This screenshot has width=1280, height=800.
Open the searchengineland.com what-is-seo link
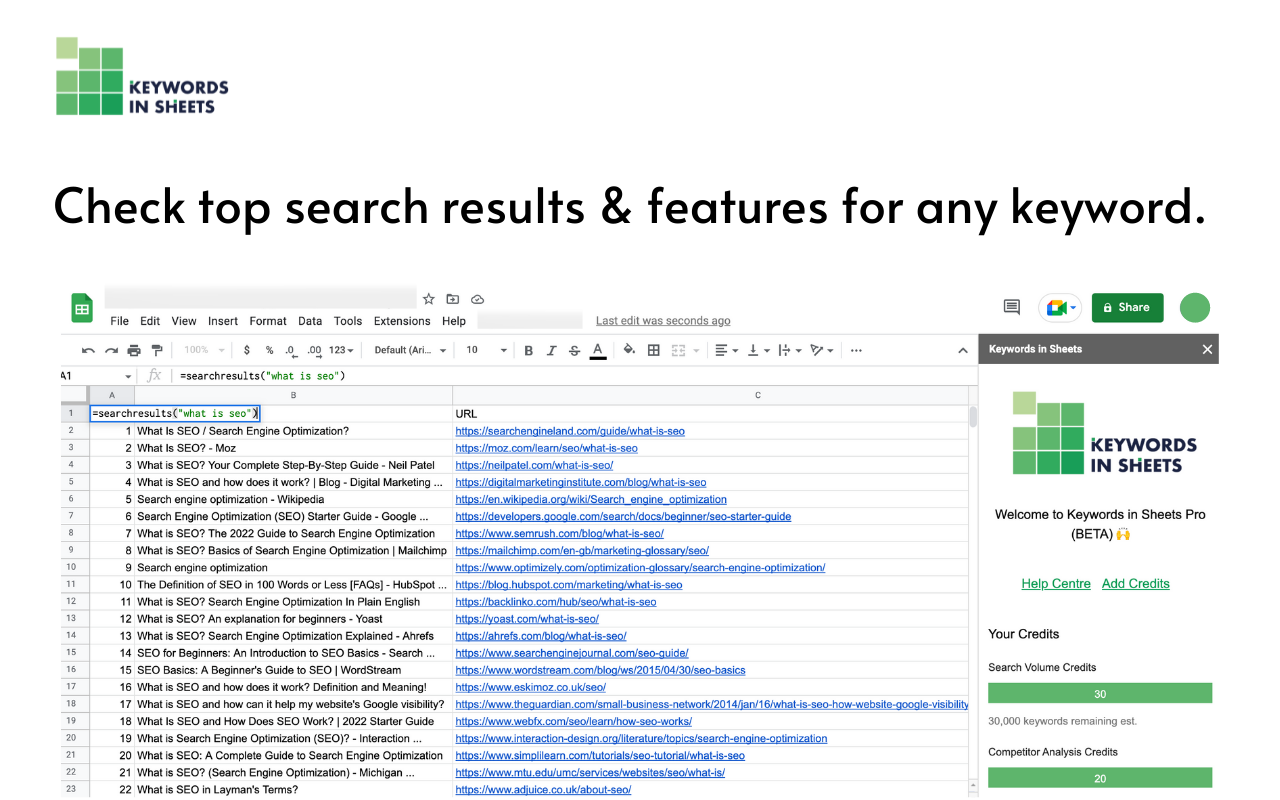click(570, 431)
